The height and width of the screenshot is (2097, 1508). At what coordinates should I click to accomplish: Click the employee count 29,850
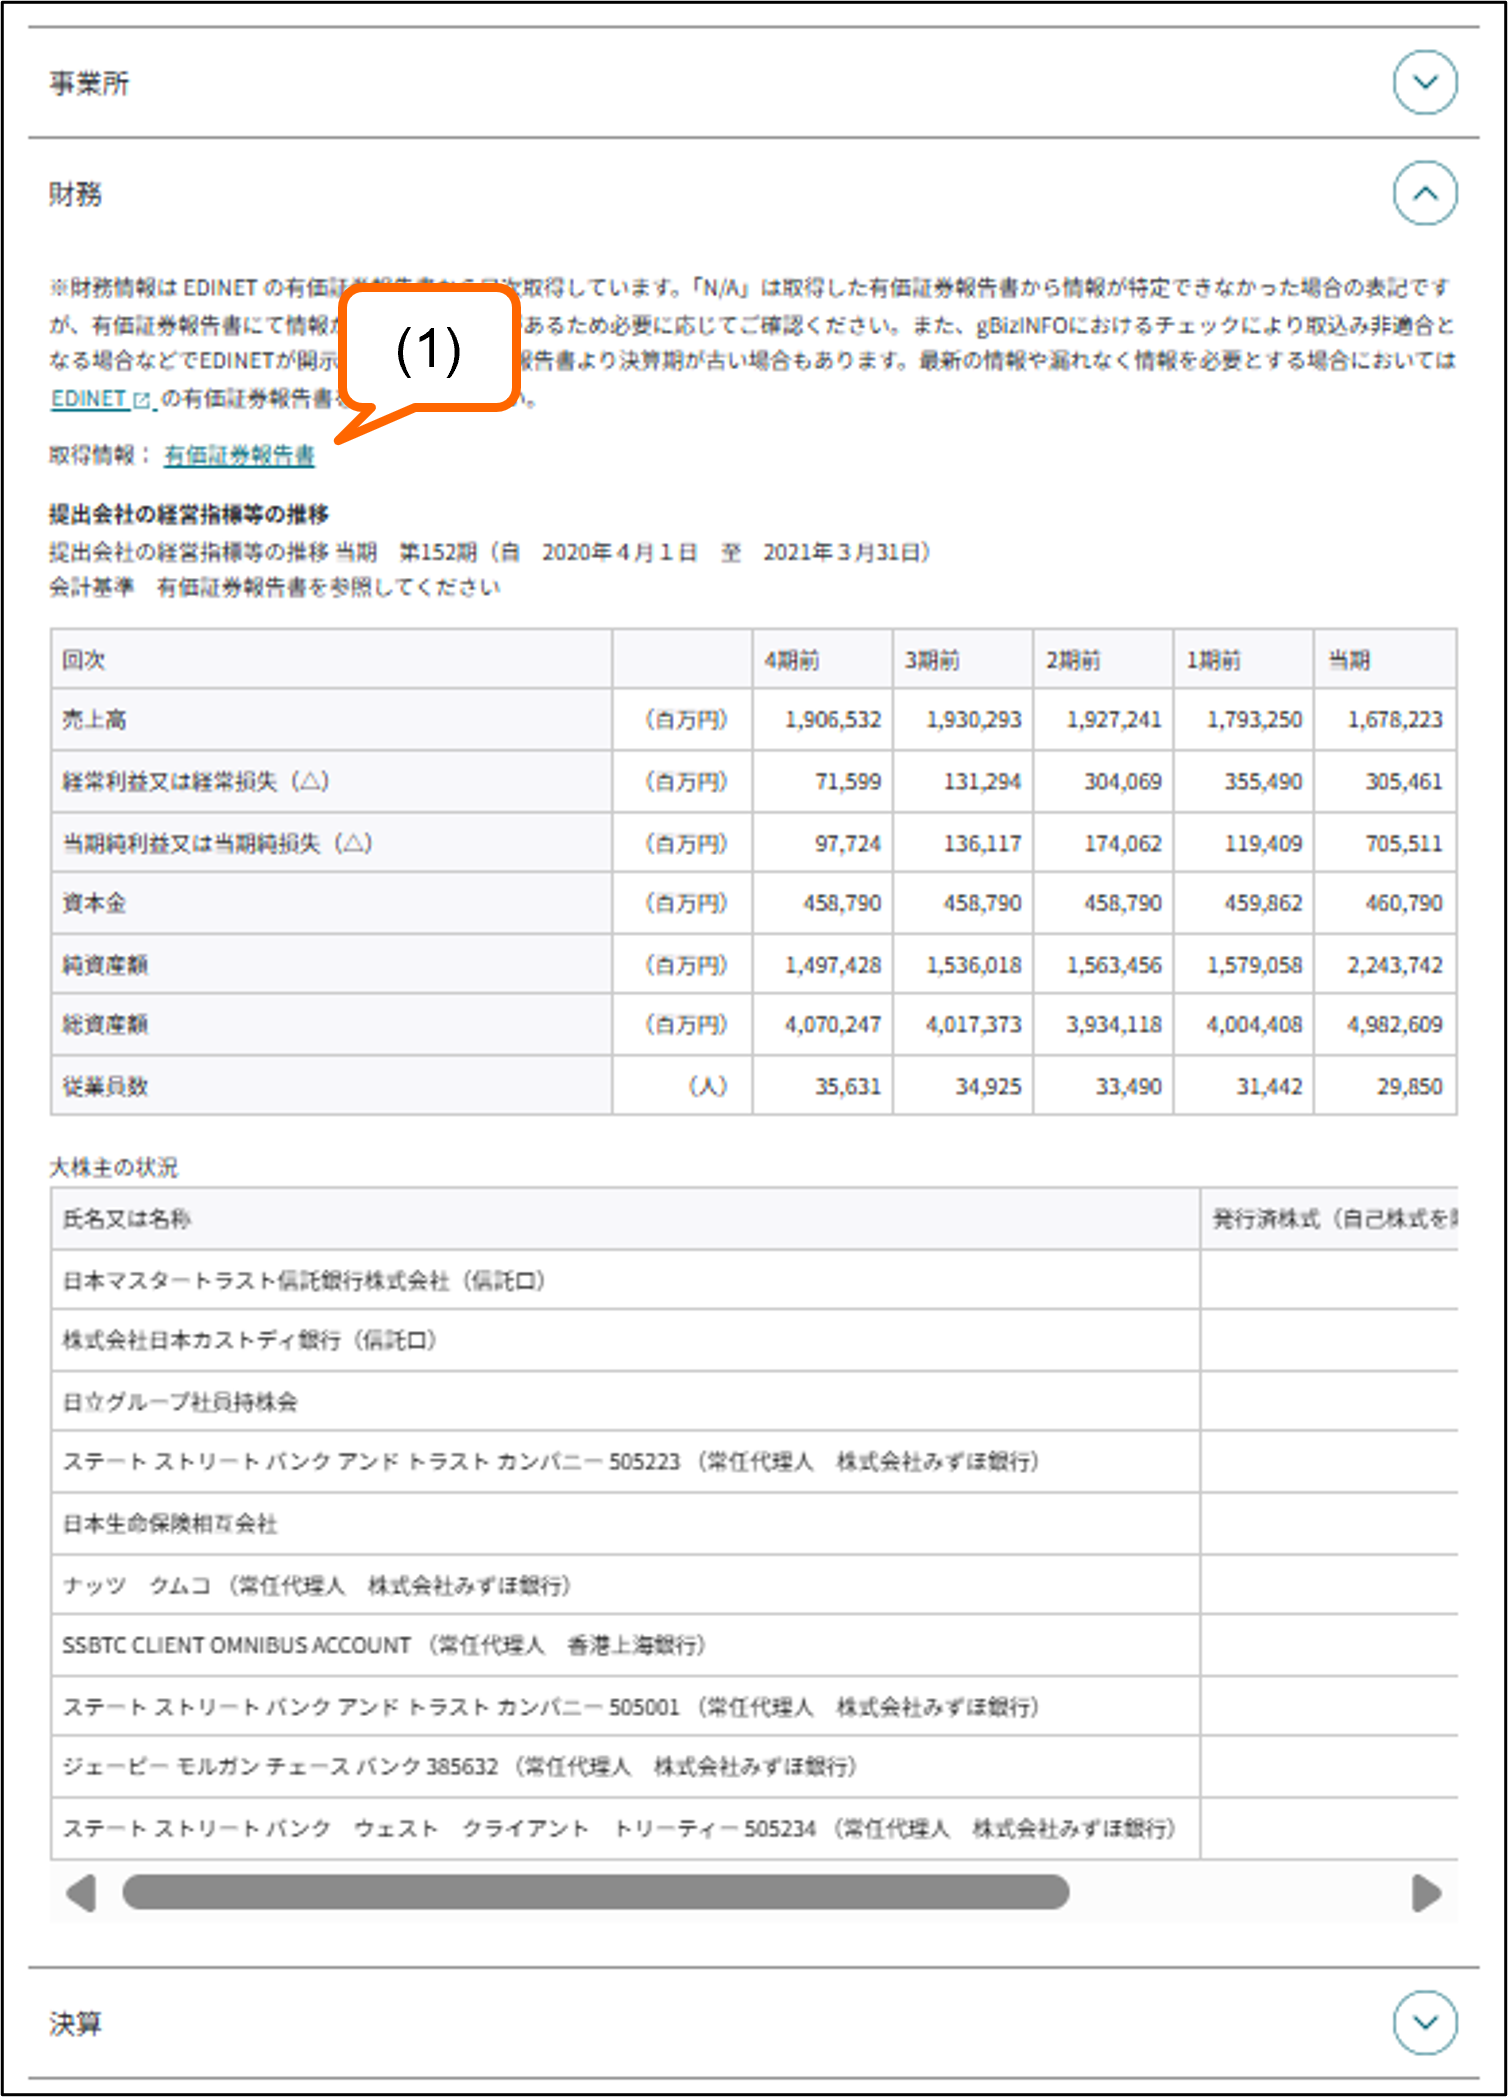(x=1410, y=1087)
